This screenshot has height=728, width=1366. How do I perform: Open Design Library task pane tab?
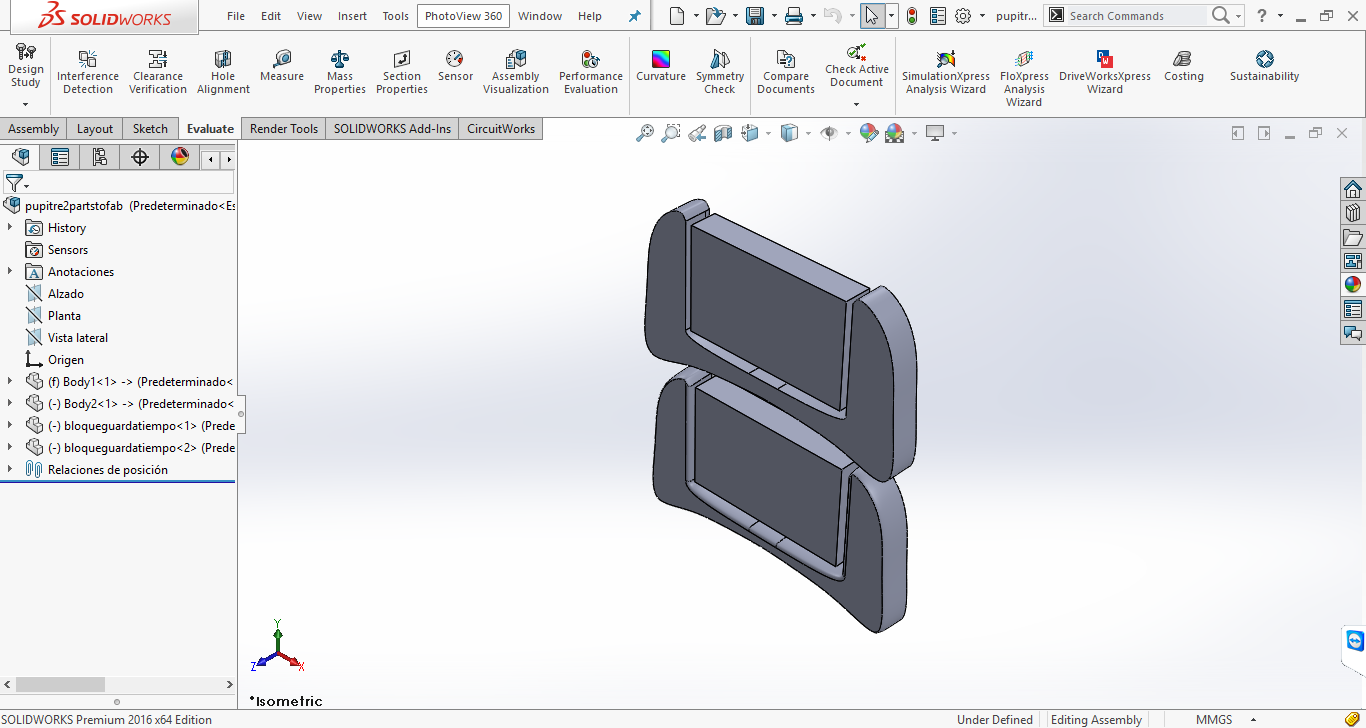1353,213
